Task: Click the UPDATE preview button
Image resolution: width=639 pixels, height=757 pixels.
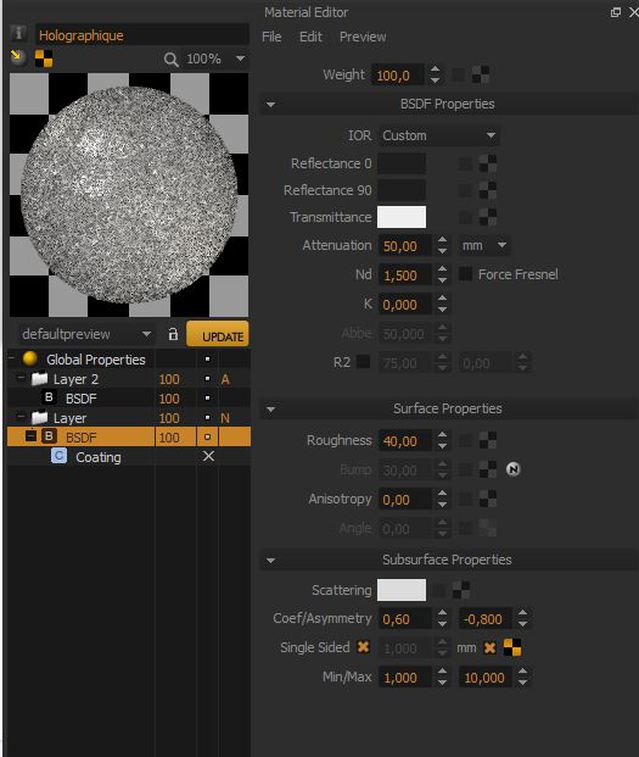Action: click(x=218, y=334)
